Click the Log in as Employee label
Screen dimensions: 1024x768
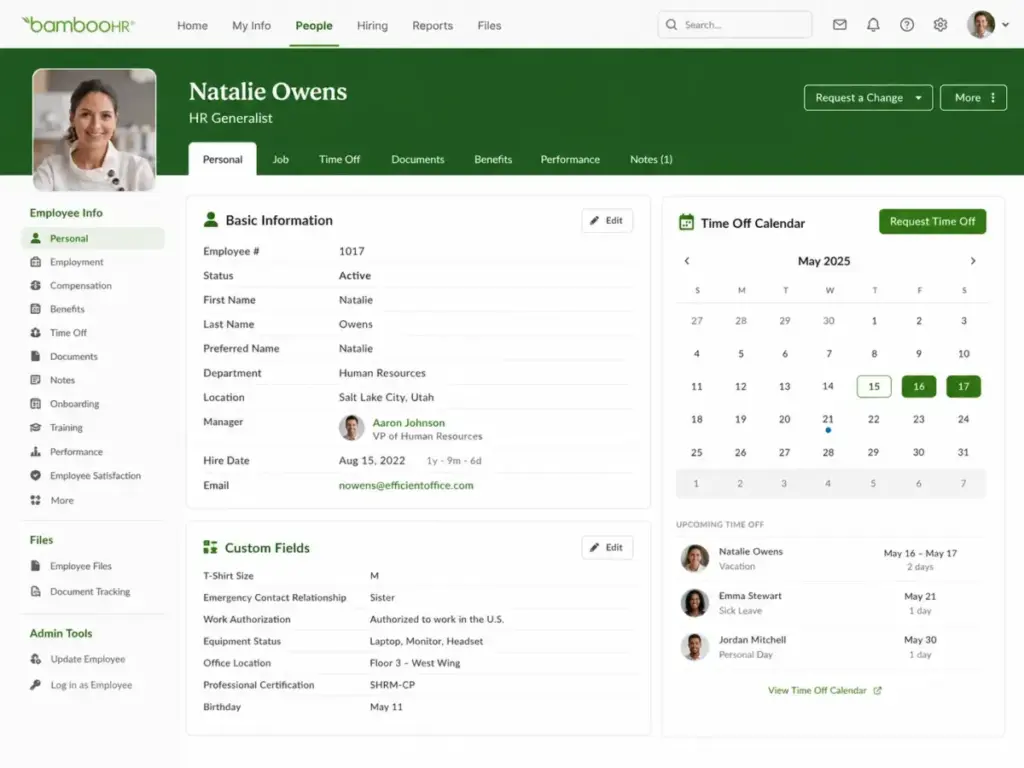tap(91, 684)
